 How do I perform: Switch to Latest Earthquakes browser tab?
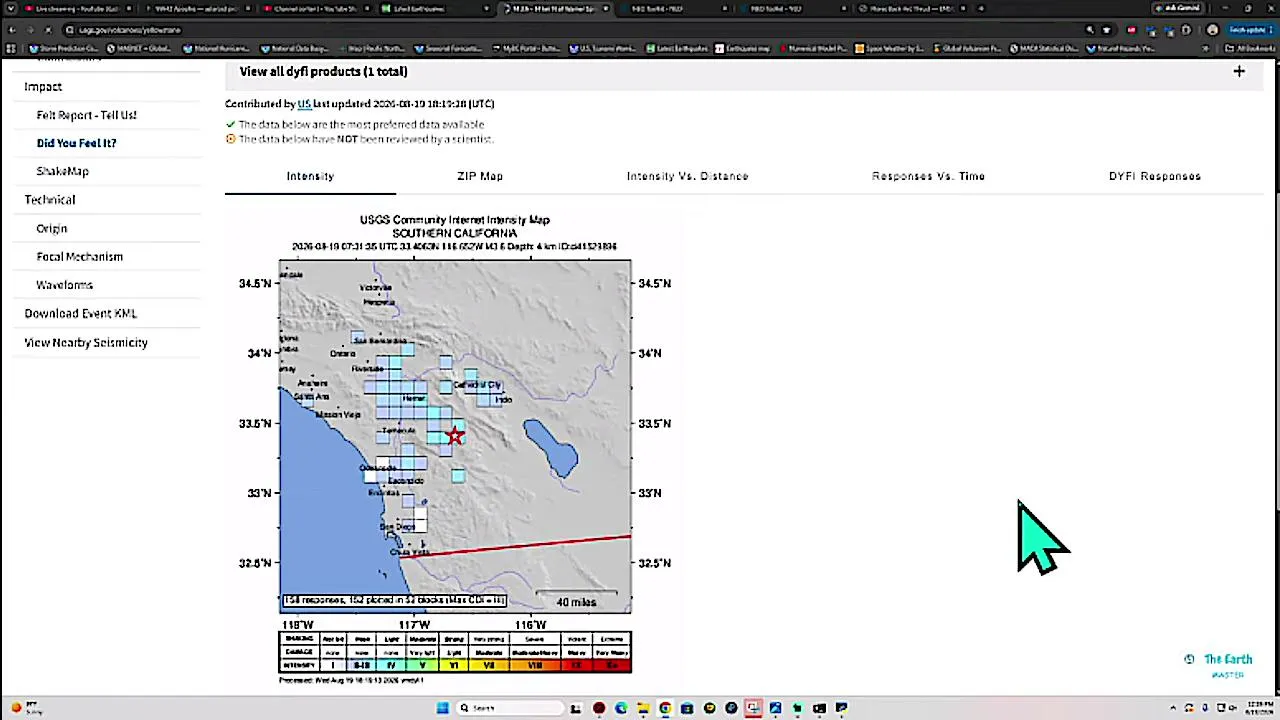click(x=436, y=8)
